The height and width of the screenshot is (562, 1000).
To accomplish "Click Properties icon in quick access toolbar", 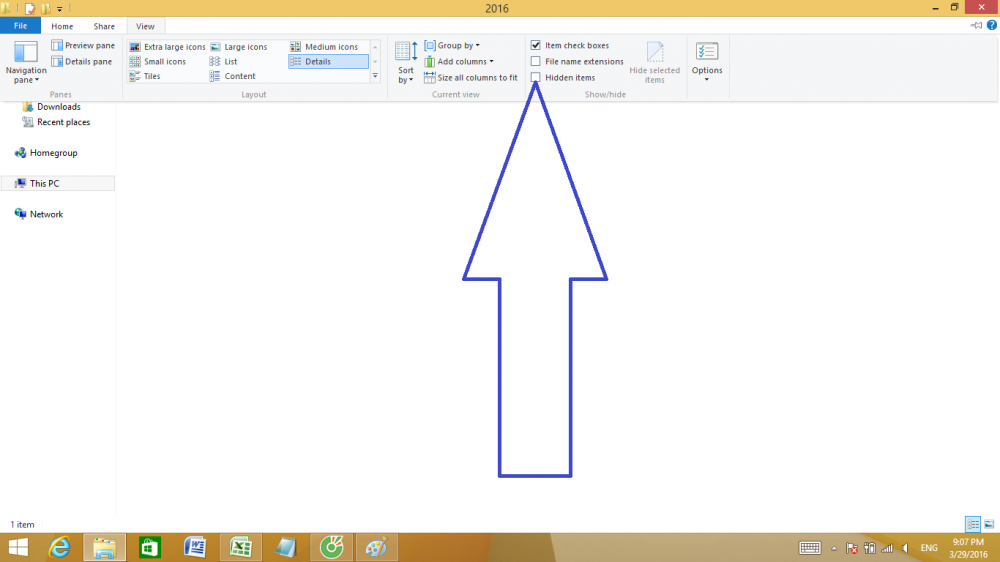I will click(x=29, y=8).
